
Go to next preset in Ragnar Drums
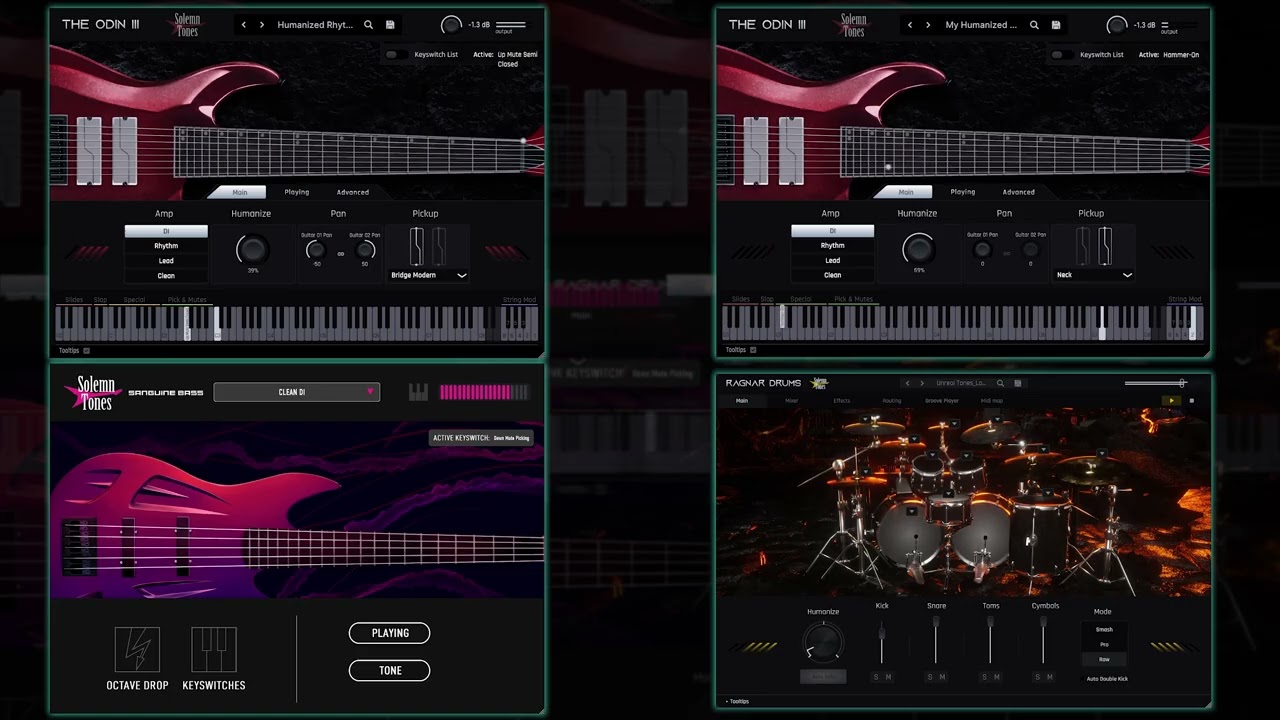[x=923, y=383]
